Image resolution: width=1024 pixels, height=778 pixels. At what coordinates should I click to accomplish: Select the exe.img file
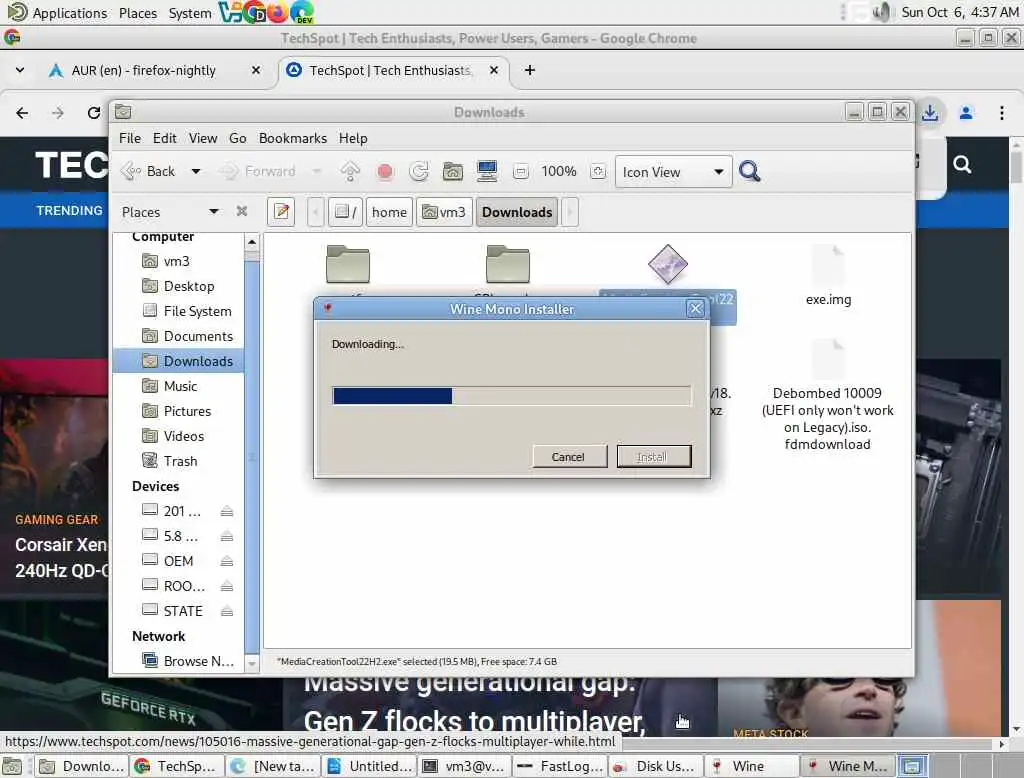828,276
